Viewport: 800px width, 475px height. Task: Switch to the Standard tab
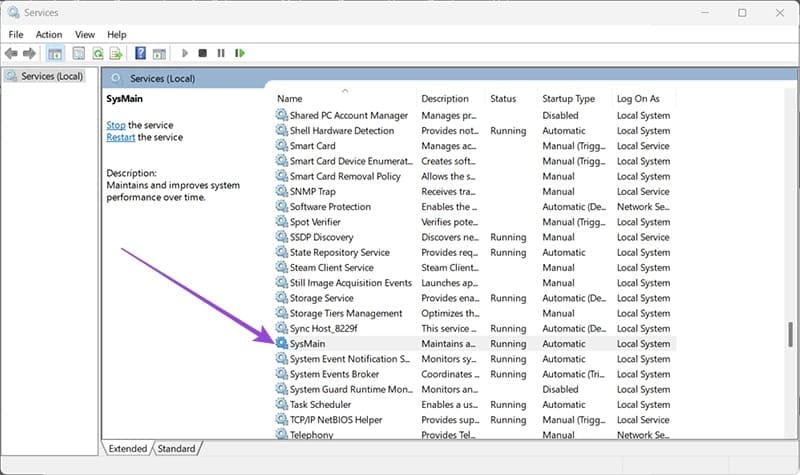[177, 449]
